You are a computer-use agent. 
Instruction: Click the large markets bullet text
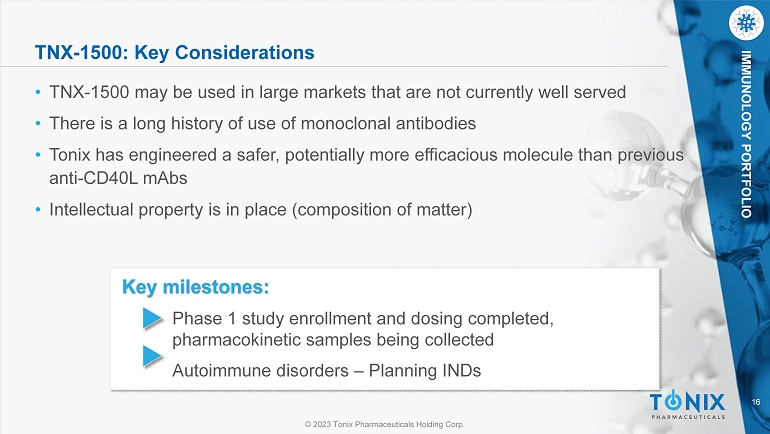click(x=337, y=92)
